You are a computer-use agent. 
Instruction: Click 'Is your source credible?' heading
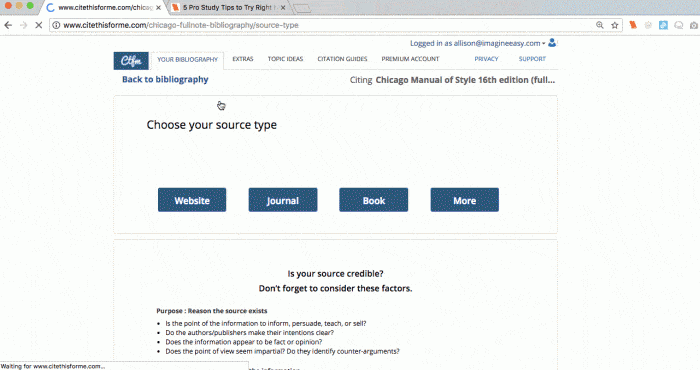pyautogui.click(x=335, y=274)
